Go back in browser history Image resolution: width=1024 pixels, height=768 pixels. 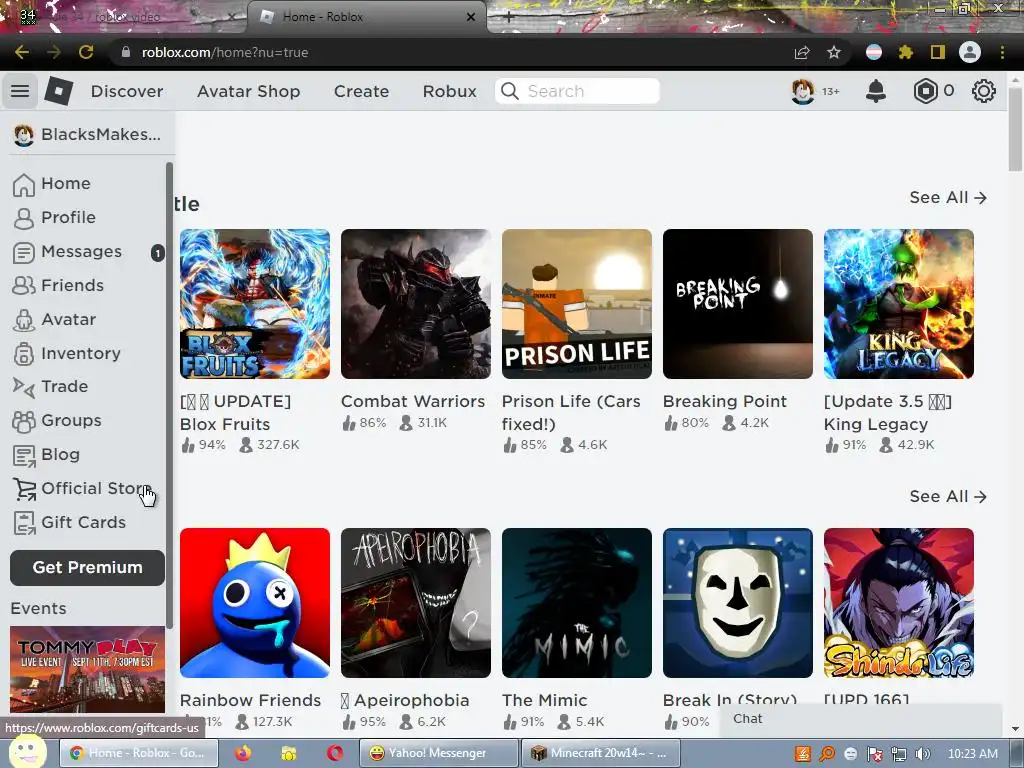pos(22,52)
